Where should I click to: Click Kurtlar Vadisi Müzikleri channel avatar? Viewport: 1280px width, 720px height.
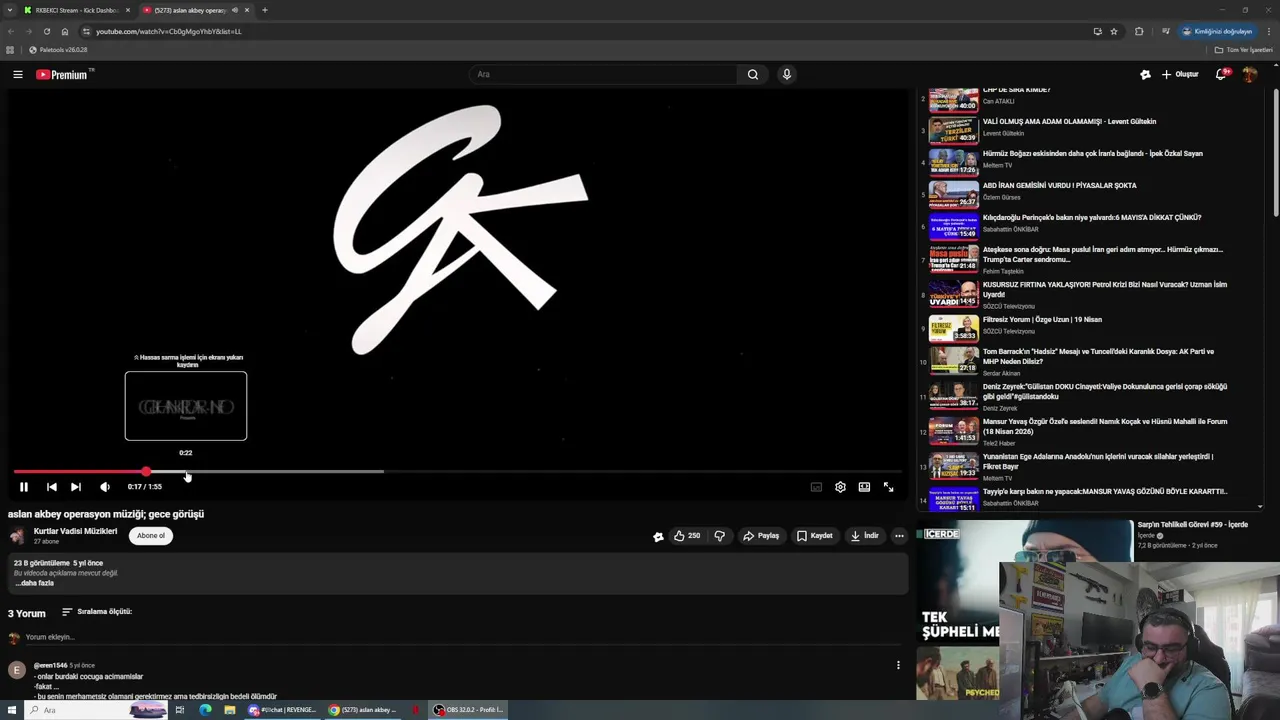click(17, 536)
